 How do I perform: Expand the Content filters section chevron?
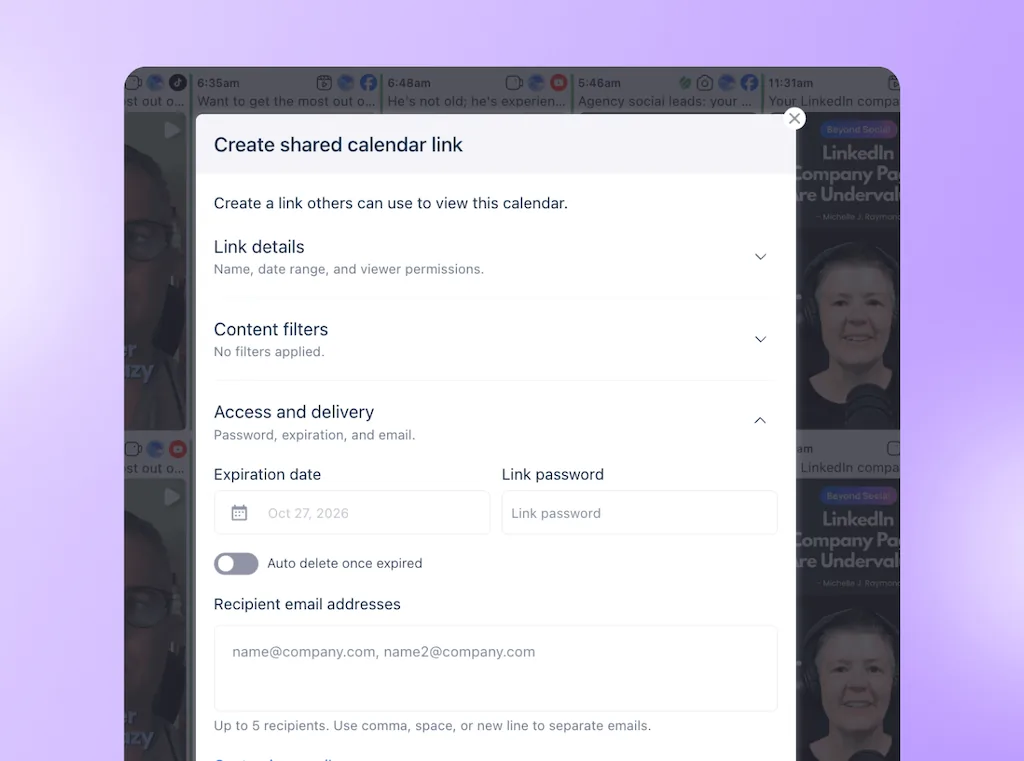pyautogui.click(x=760, y=339)
